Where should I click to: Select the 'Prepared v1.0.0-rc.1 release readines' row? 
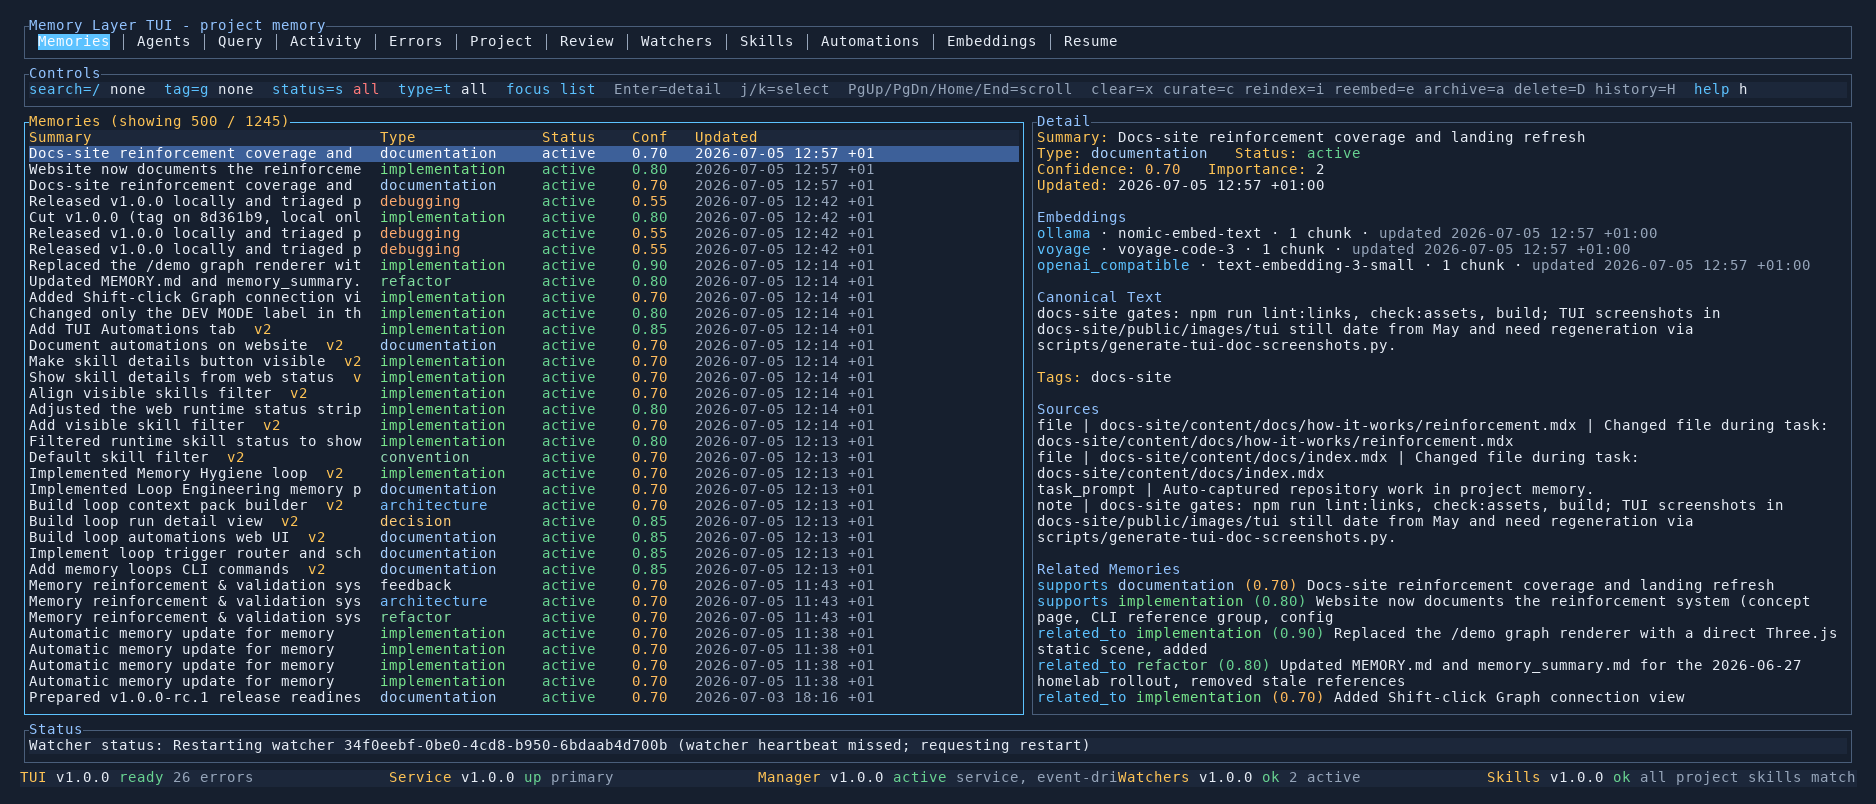click(x=524, y=697)
